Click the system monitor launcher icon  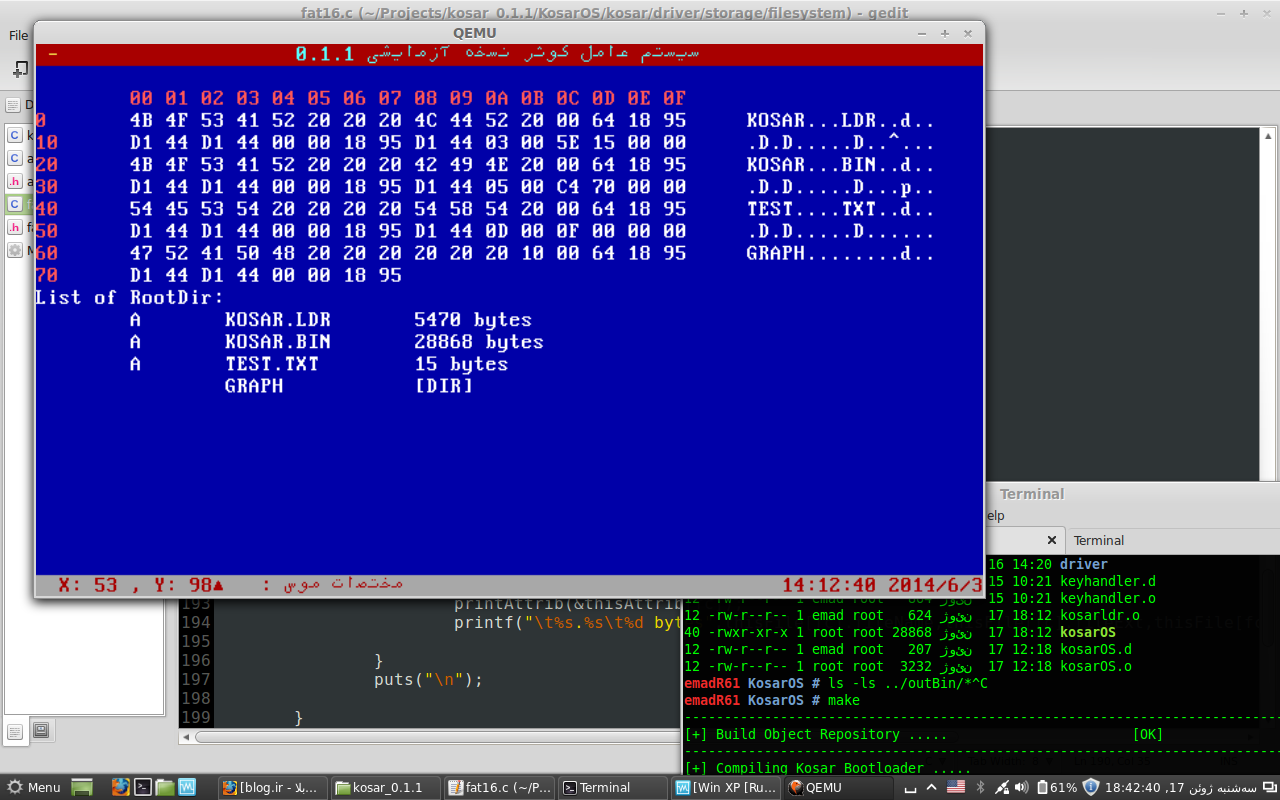pyautogui.click(x=187, y=787)
